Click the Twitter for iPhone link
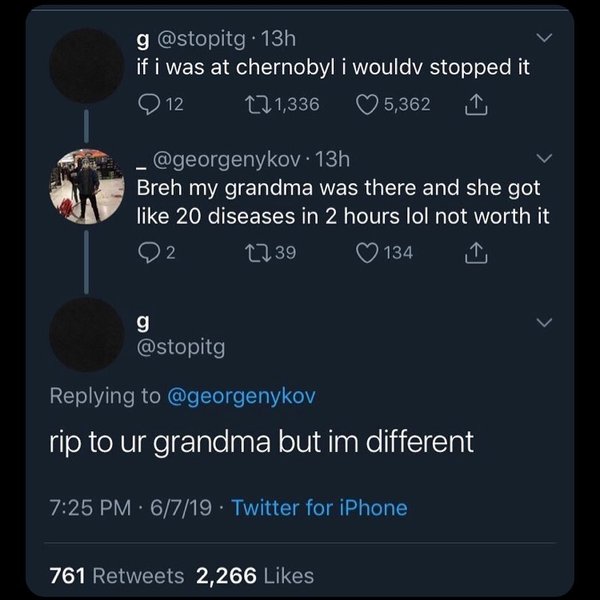The width and height of the screenshot is (600, 600). [x=319, y=508]
